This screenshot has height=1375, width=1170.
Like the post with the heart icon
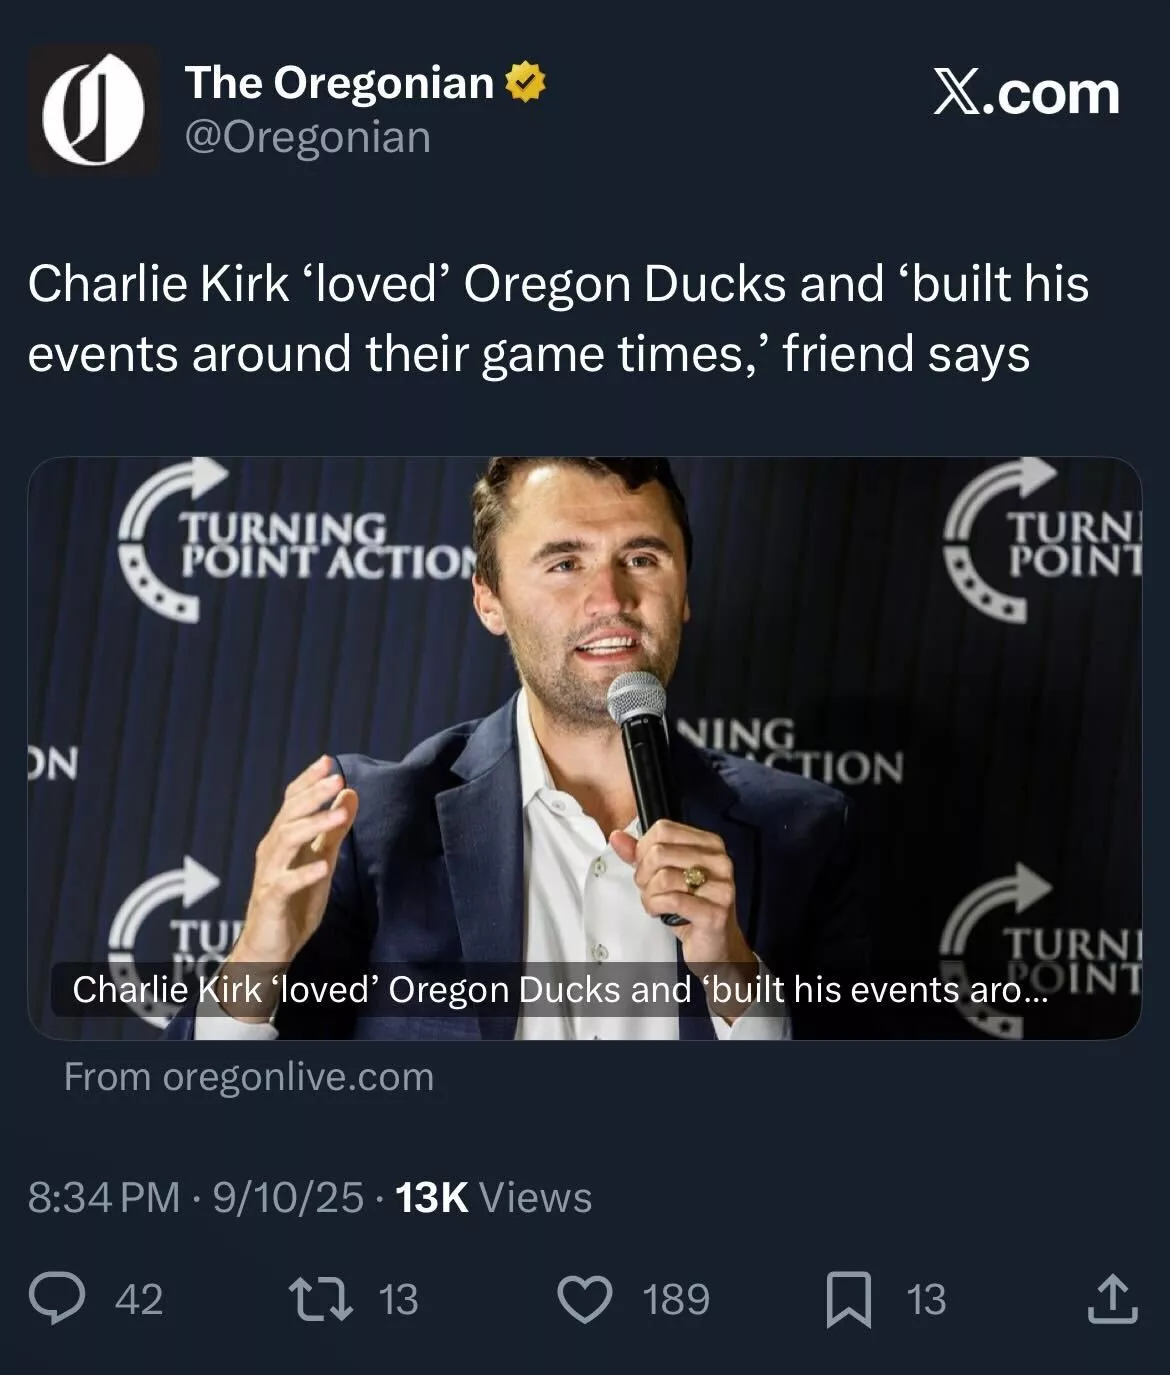click(x=584, y=1299)
